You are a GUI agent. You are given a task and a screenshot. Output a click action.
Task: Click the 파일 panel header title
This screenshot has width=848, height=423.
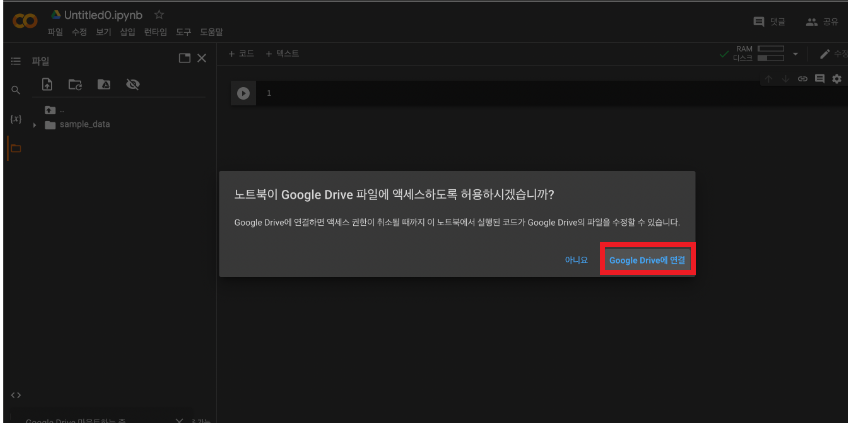pyautogui.click(x=41, y=61)
